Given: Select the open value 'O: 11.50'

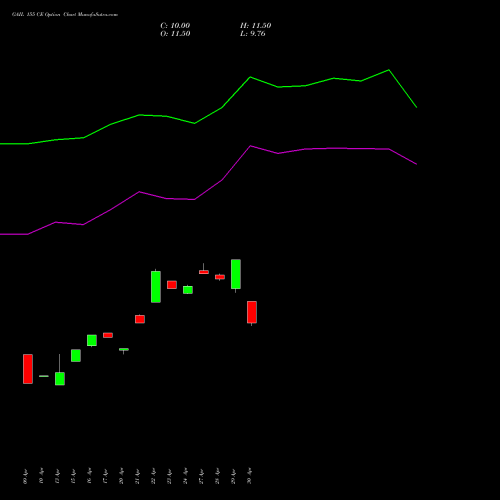Looking at the screenshot, I should 175,34.
